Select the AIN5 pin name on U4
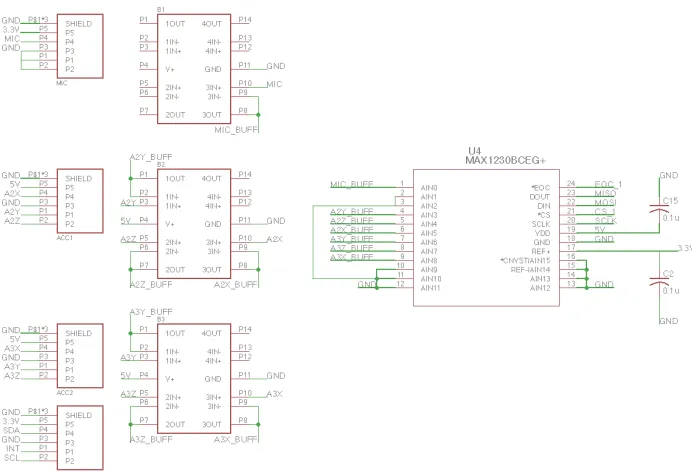692x472 pixels. [429, 233]
